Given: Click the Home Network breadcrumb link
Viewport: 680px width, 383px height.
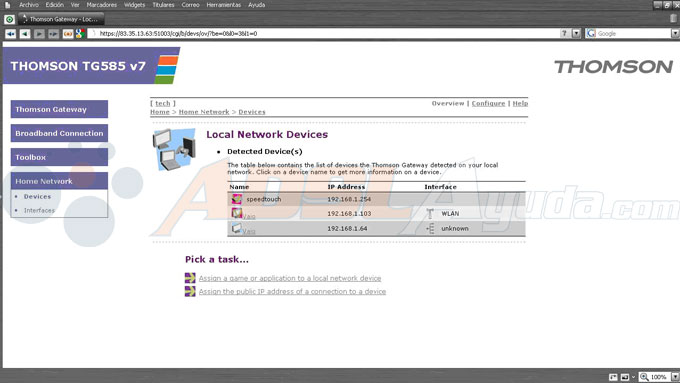Looking at the screenshot, I should point(204,112).
